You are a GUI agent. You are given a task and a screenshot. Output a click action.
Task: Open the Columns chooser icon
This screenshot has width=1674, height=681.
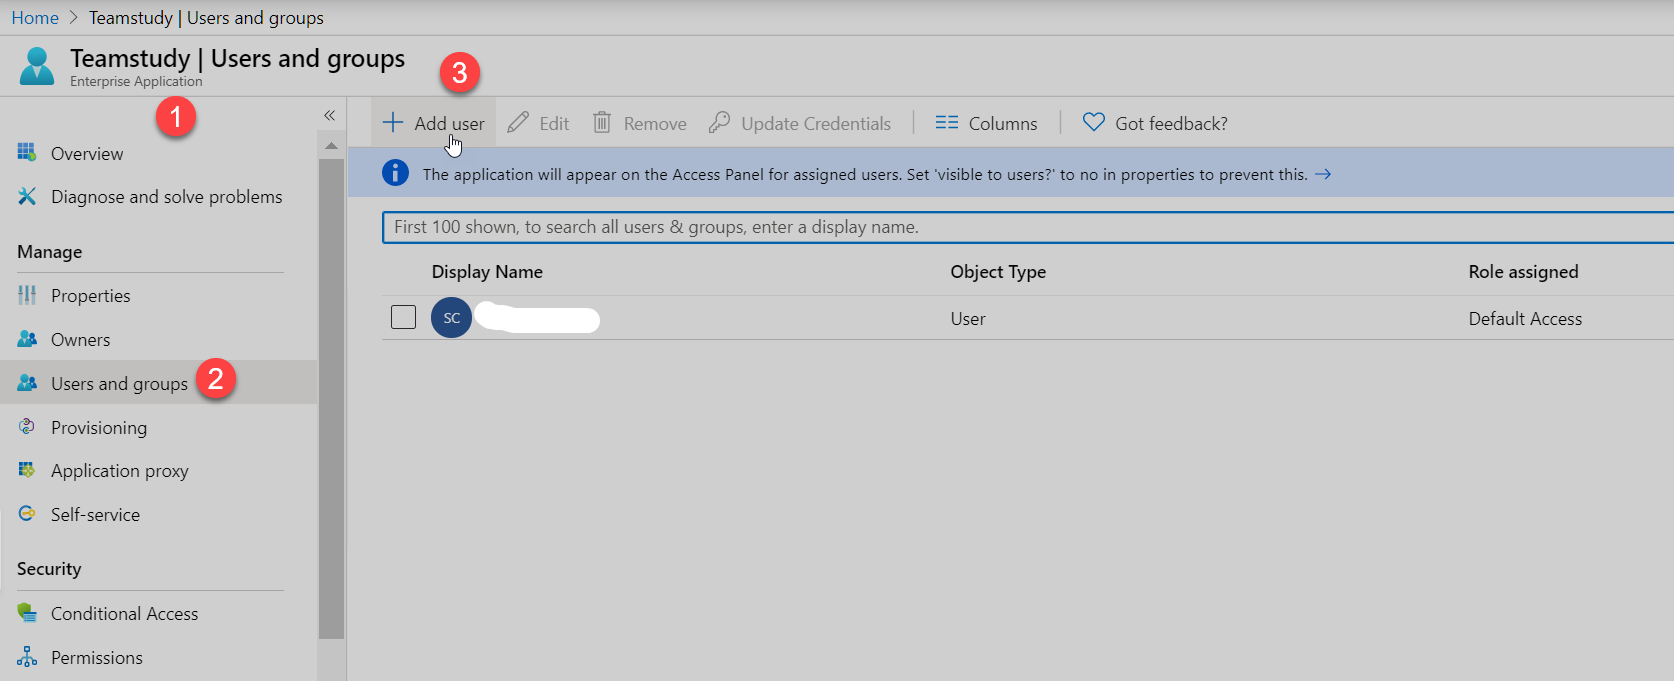click(x=946, y=123)
